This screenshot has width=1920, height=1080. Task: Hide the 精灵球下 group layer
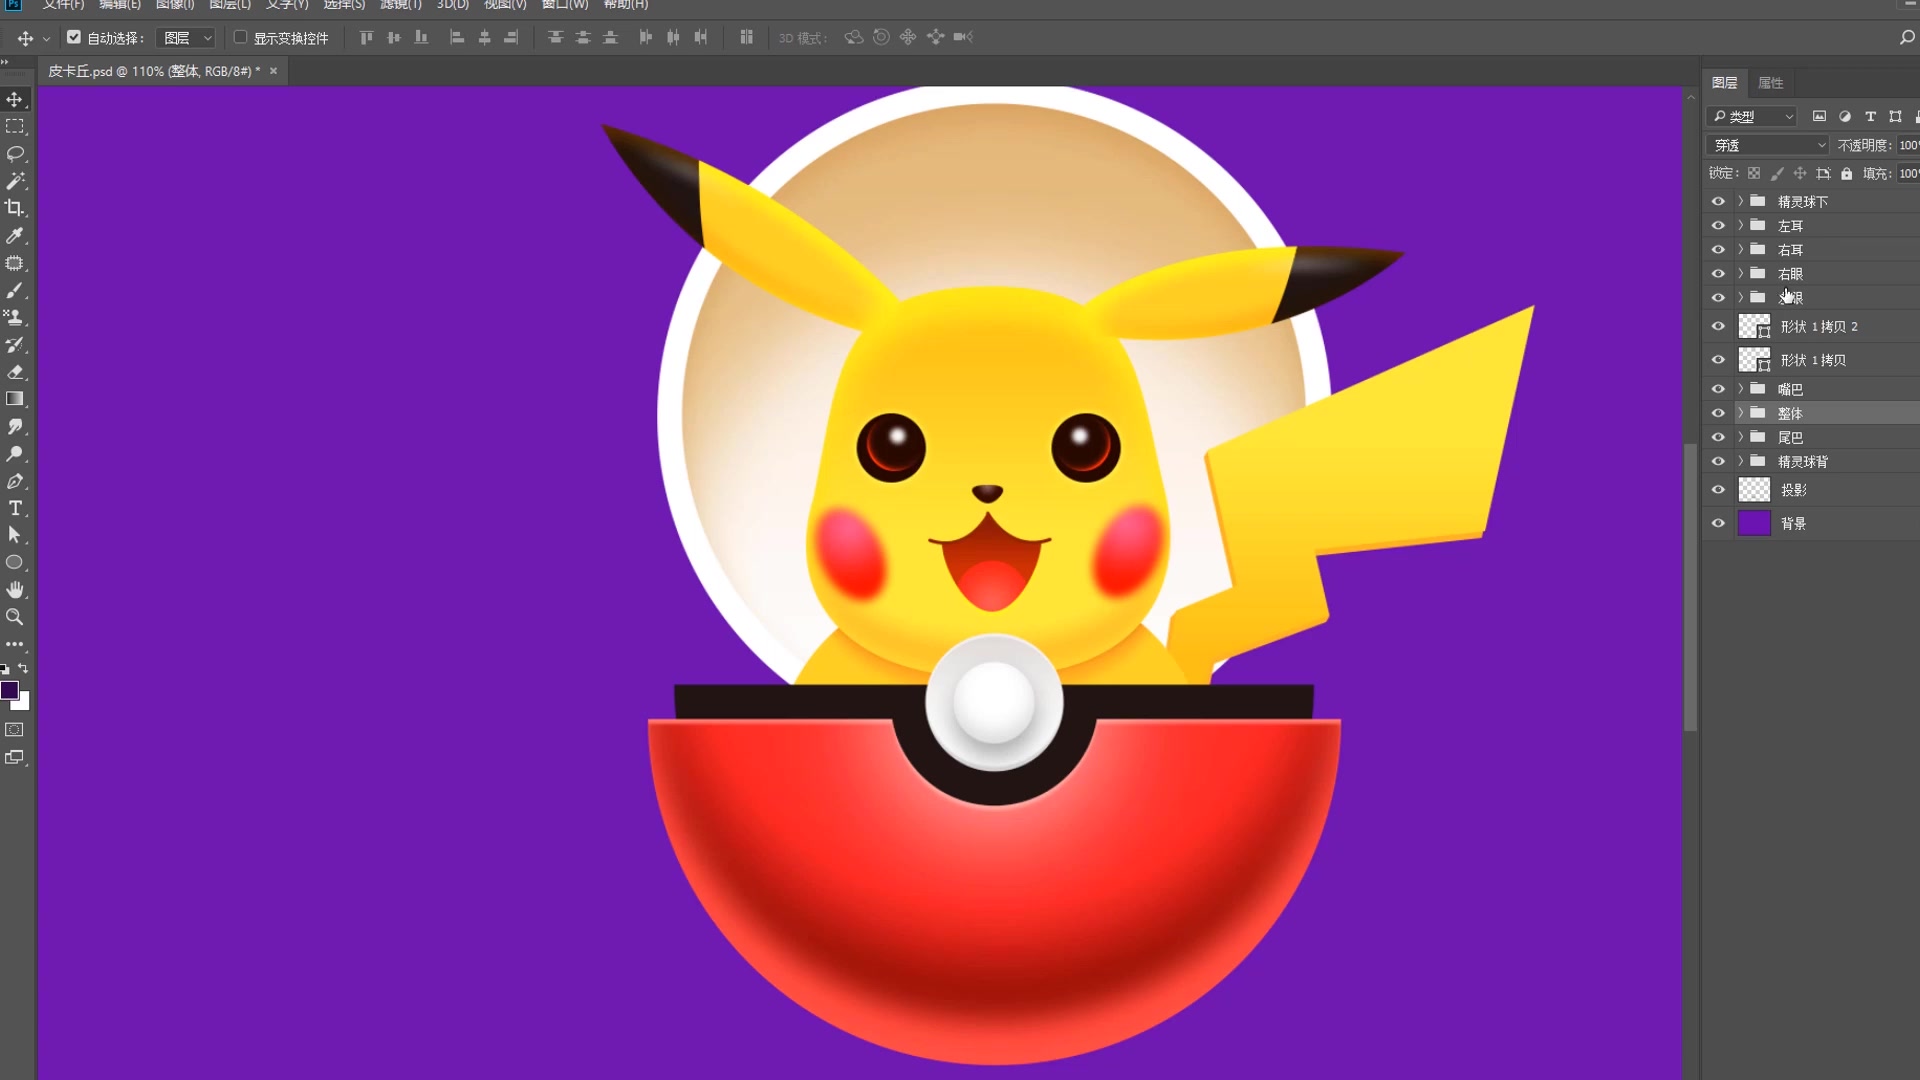(1718, 201)
